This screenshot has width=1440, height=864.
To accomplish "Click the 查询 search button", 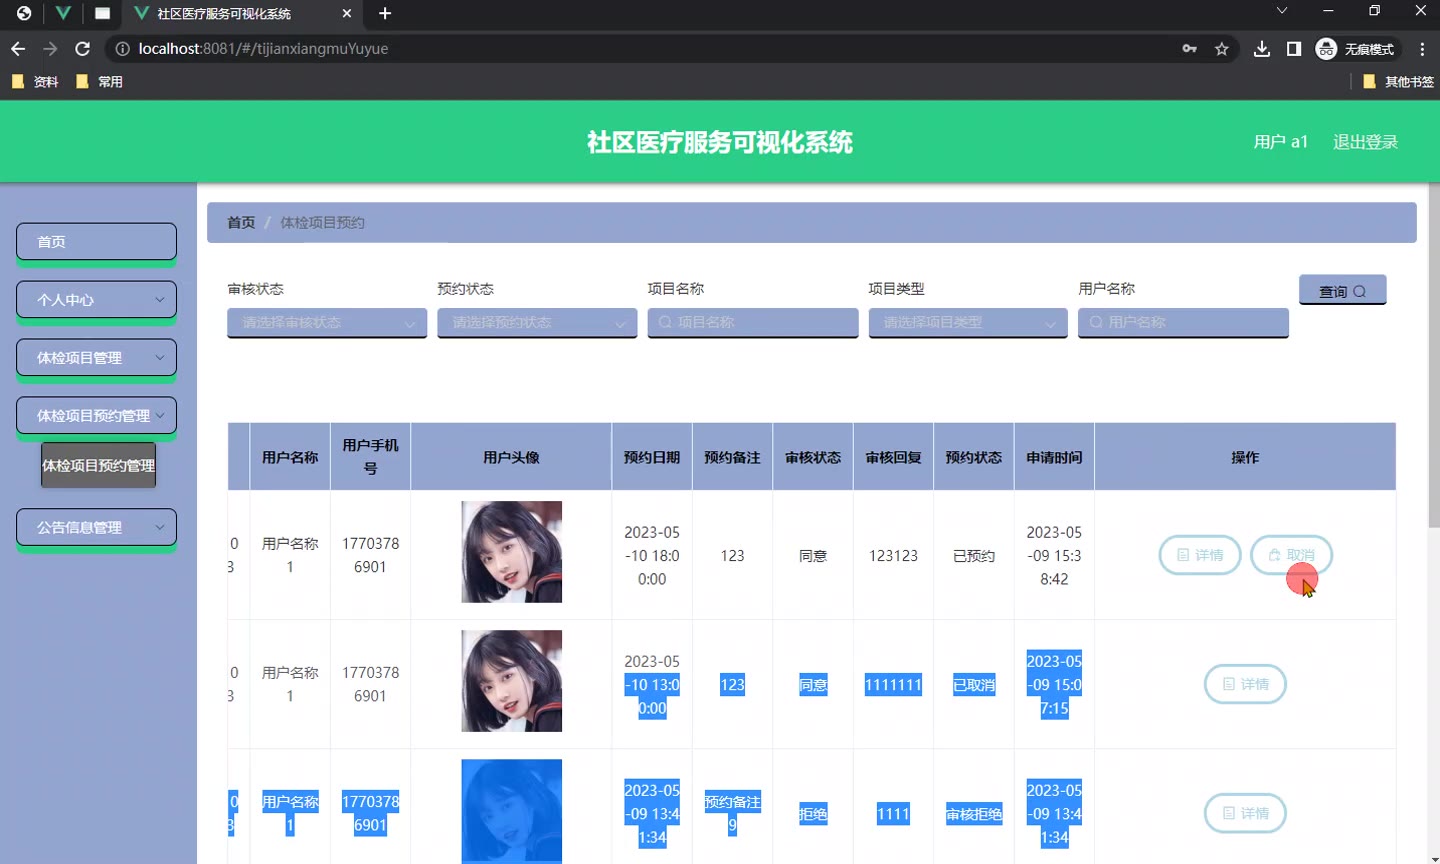I will (x=1342, y=290).
